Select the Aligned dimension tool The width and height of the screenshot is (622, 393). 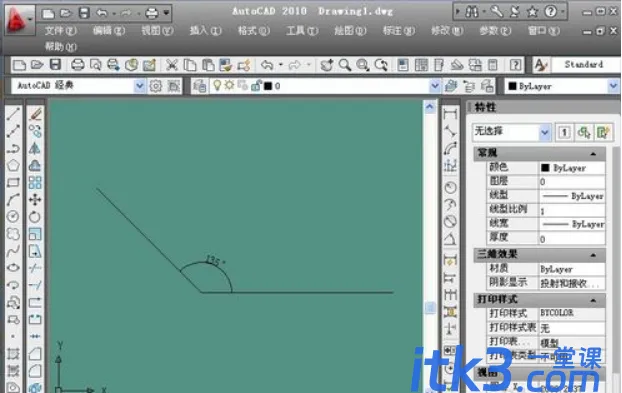click(x=450, y=131)
